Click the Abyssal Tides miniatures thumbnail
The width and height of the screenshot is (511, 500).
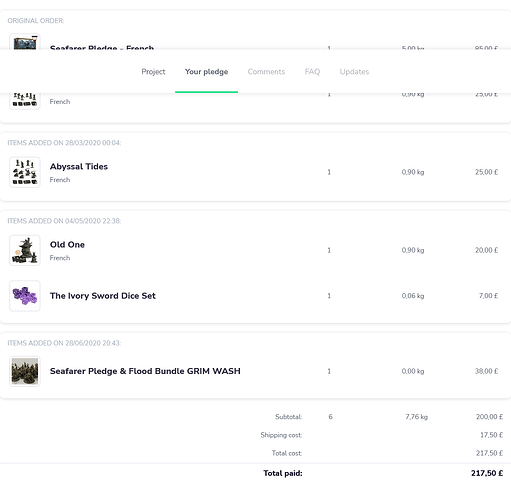[25, 172]
